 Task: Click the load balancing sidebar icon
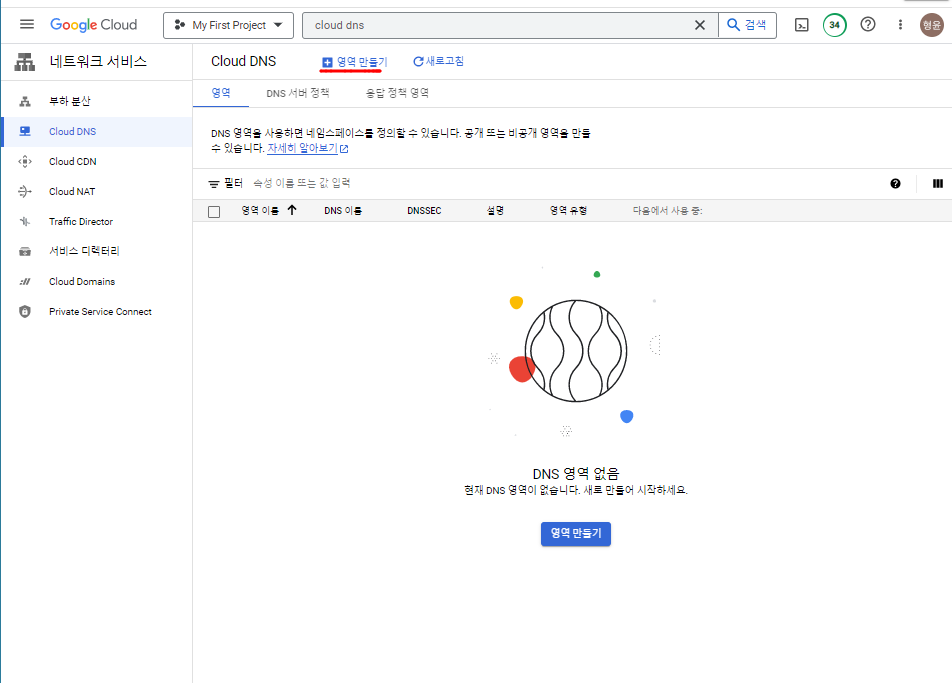[25, 101]
